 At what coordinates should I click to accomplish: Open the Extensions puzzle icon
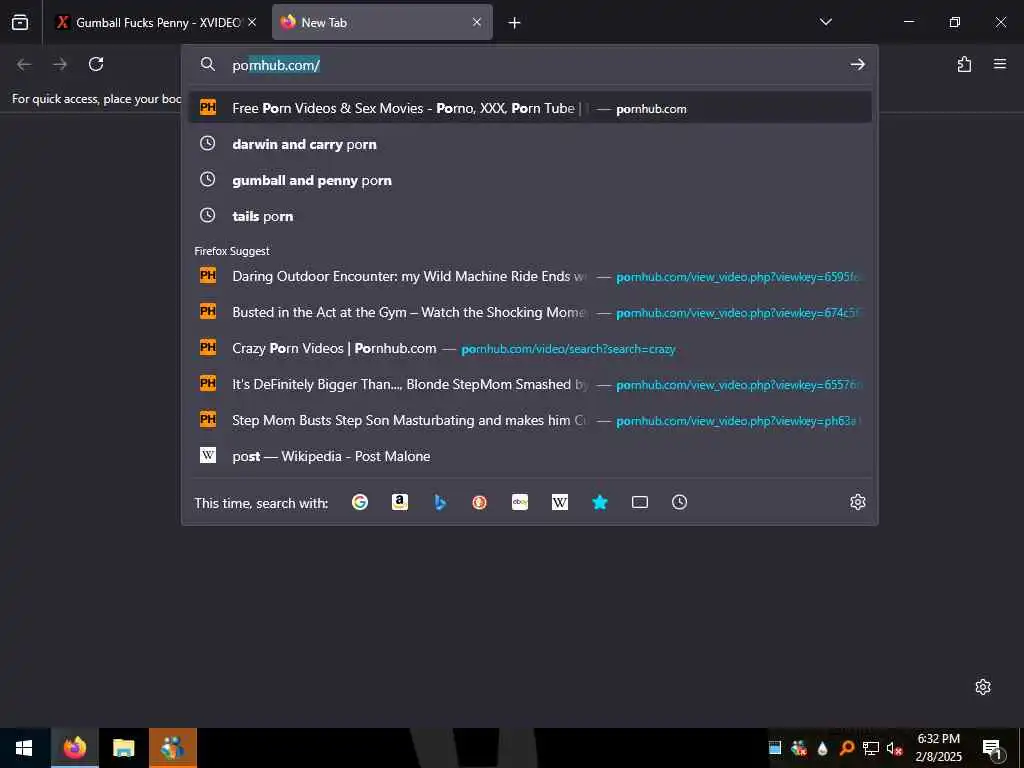click(964, 64)
